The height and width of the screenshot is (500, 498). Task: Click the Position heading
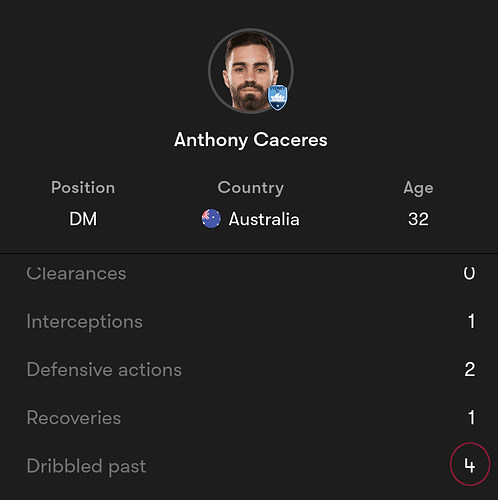(x=83, y=187)
